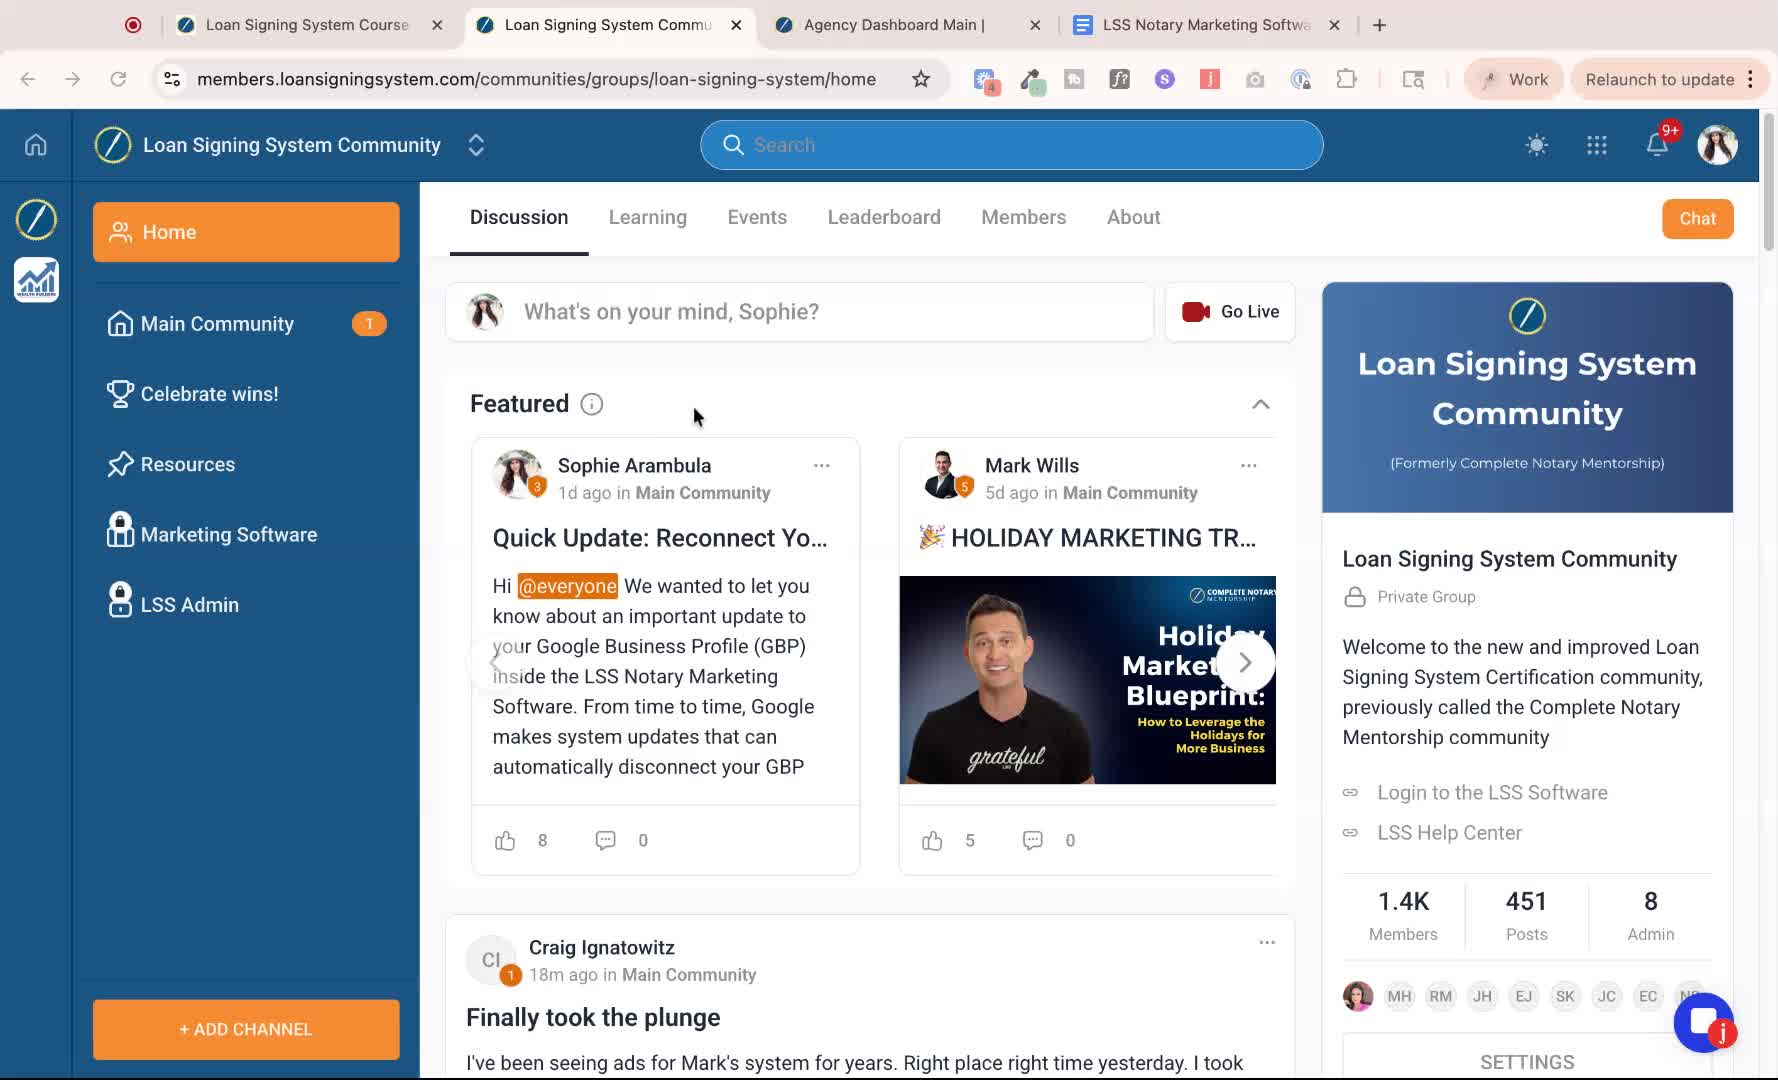Open Craig Ignatowitz's profile name link
1778x1080 pixels.
pyautogui.click(x=601, y=948)
